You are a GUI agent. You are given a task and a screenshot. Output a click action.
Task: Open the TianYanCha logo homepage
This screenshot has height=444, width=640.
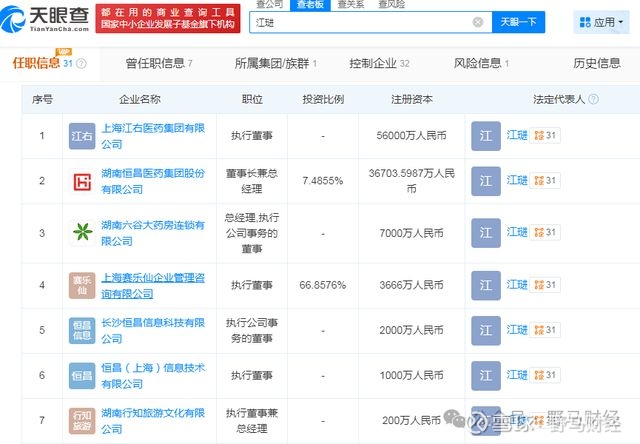[x=45, y=19]
